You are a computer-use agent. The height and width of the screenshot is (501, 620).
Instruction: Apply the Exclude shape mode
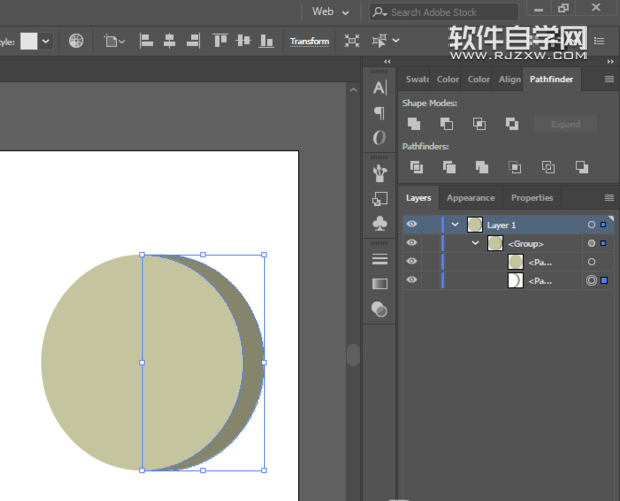click(x=512, y=124)
